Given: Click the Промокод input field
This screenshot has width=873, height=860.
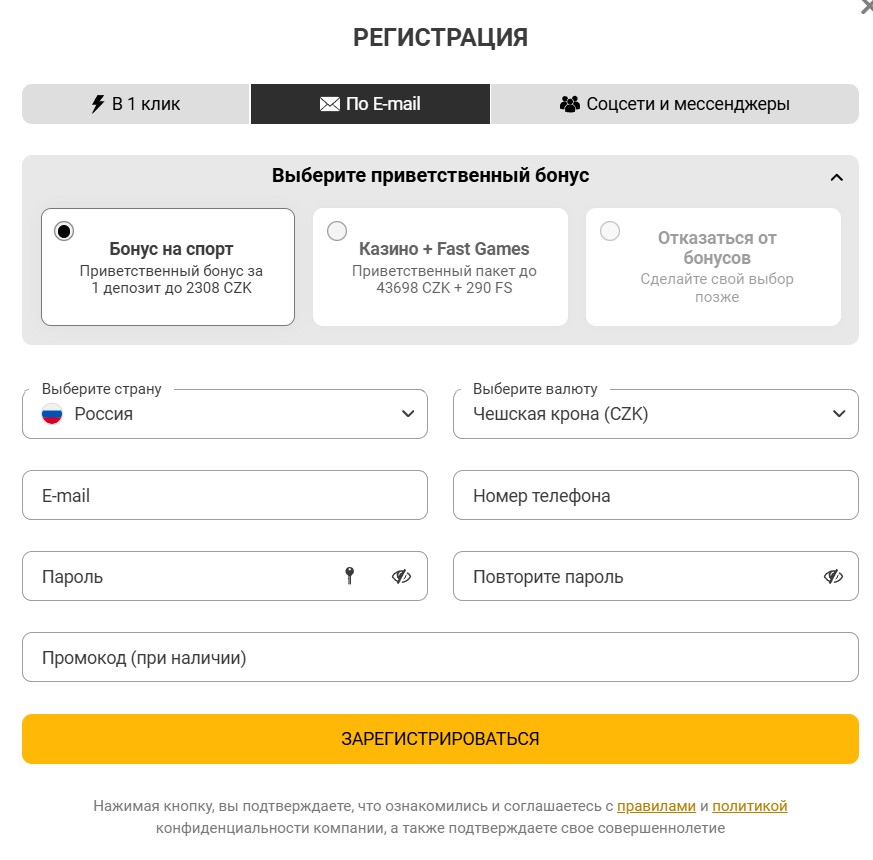Looking at the screenshot, I should tap(440, 656).
